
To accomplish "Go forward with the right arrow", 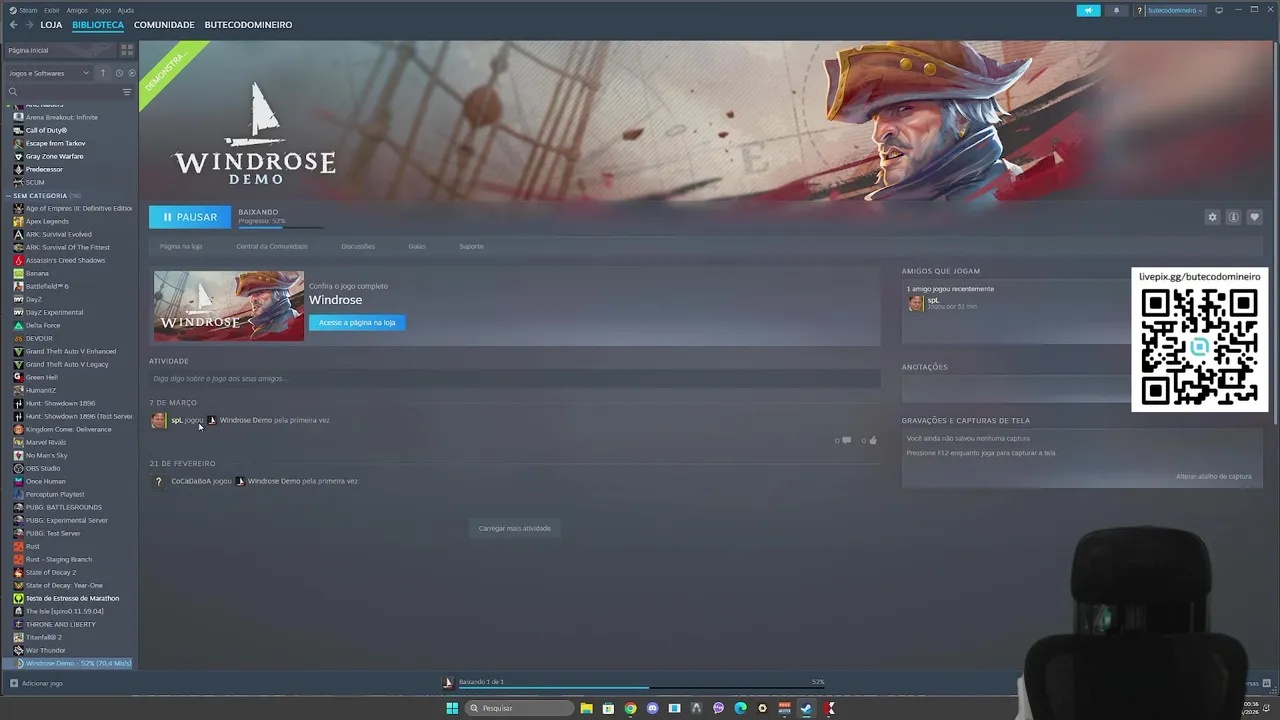I will coord(29,25).
